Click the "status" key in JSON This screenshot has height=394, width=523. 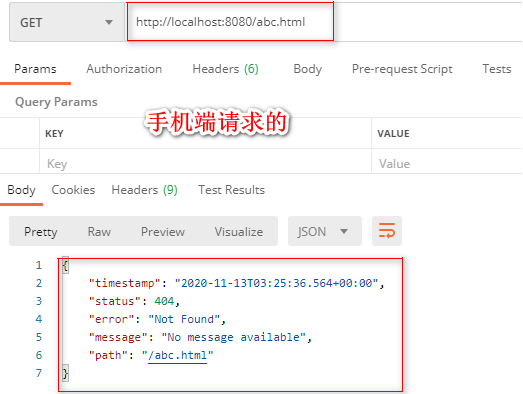pos(115,301)
